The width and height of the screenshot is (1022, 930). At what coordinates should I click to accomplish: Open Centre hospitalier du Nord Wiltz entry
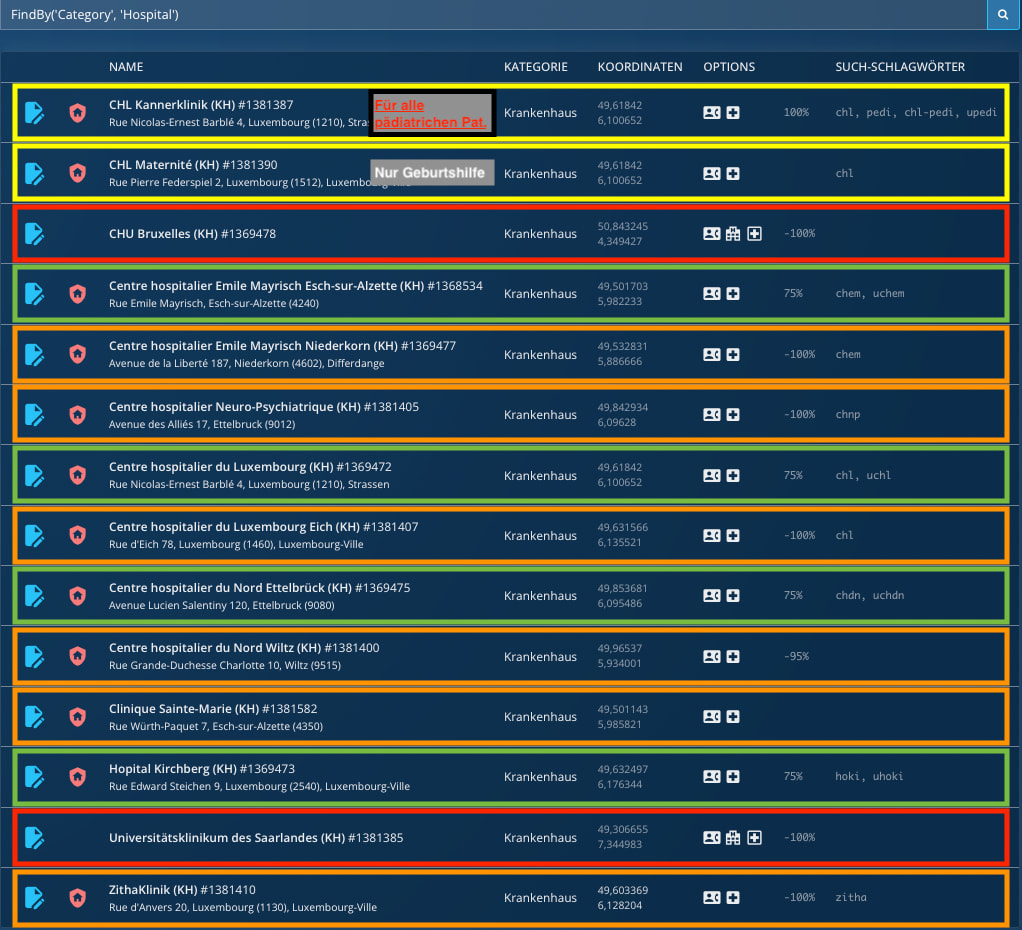coord(244,648)
